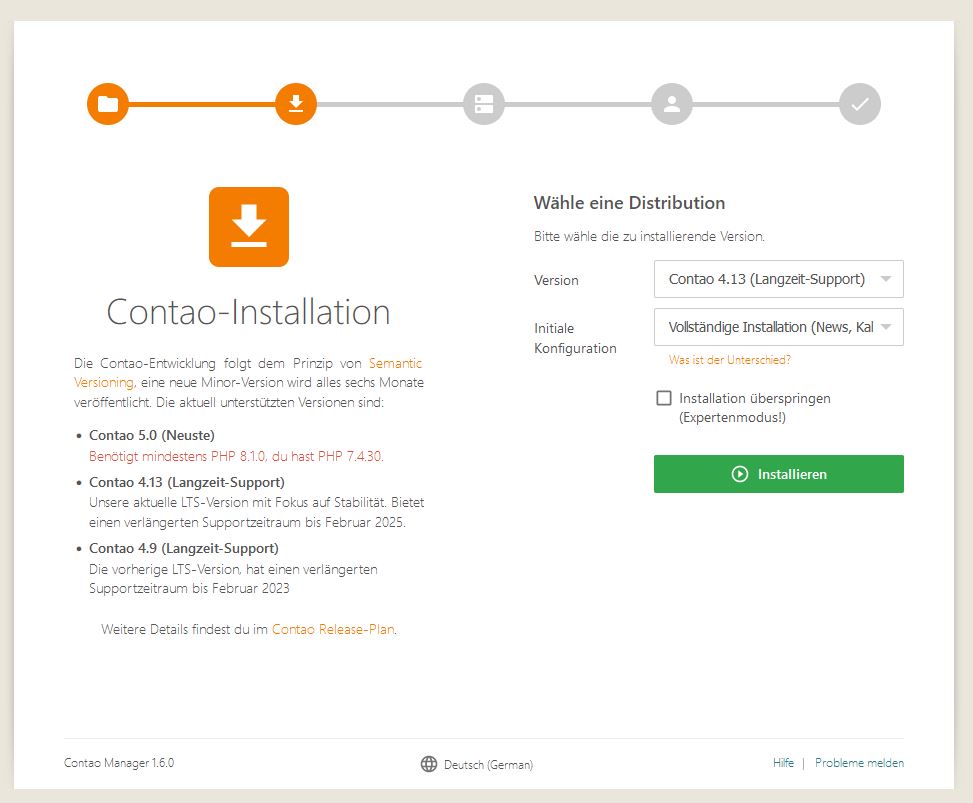973x803 pixels.
Task: Click the PHP 8.1.0 requirement warning text
Action: [x=236, y=456]
